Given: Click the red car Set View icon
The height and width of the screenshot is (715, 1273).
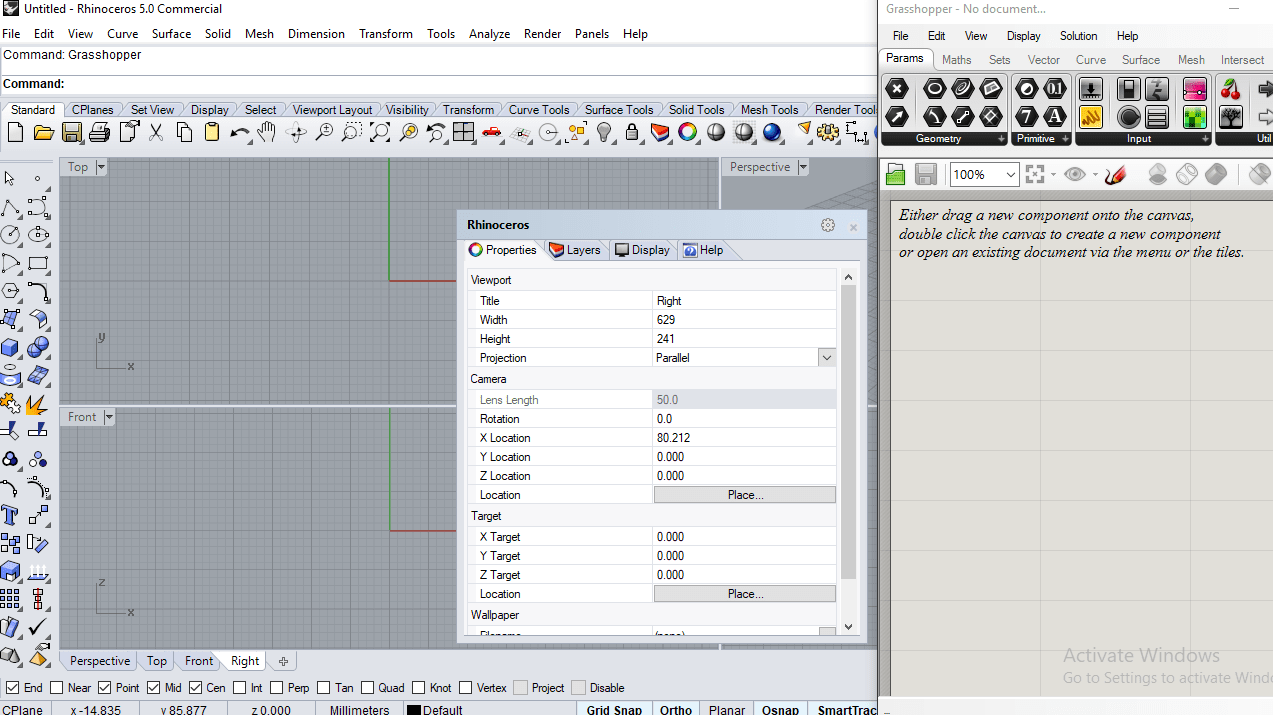Looking at the screenshot, I should [x=492, y=132].
